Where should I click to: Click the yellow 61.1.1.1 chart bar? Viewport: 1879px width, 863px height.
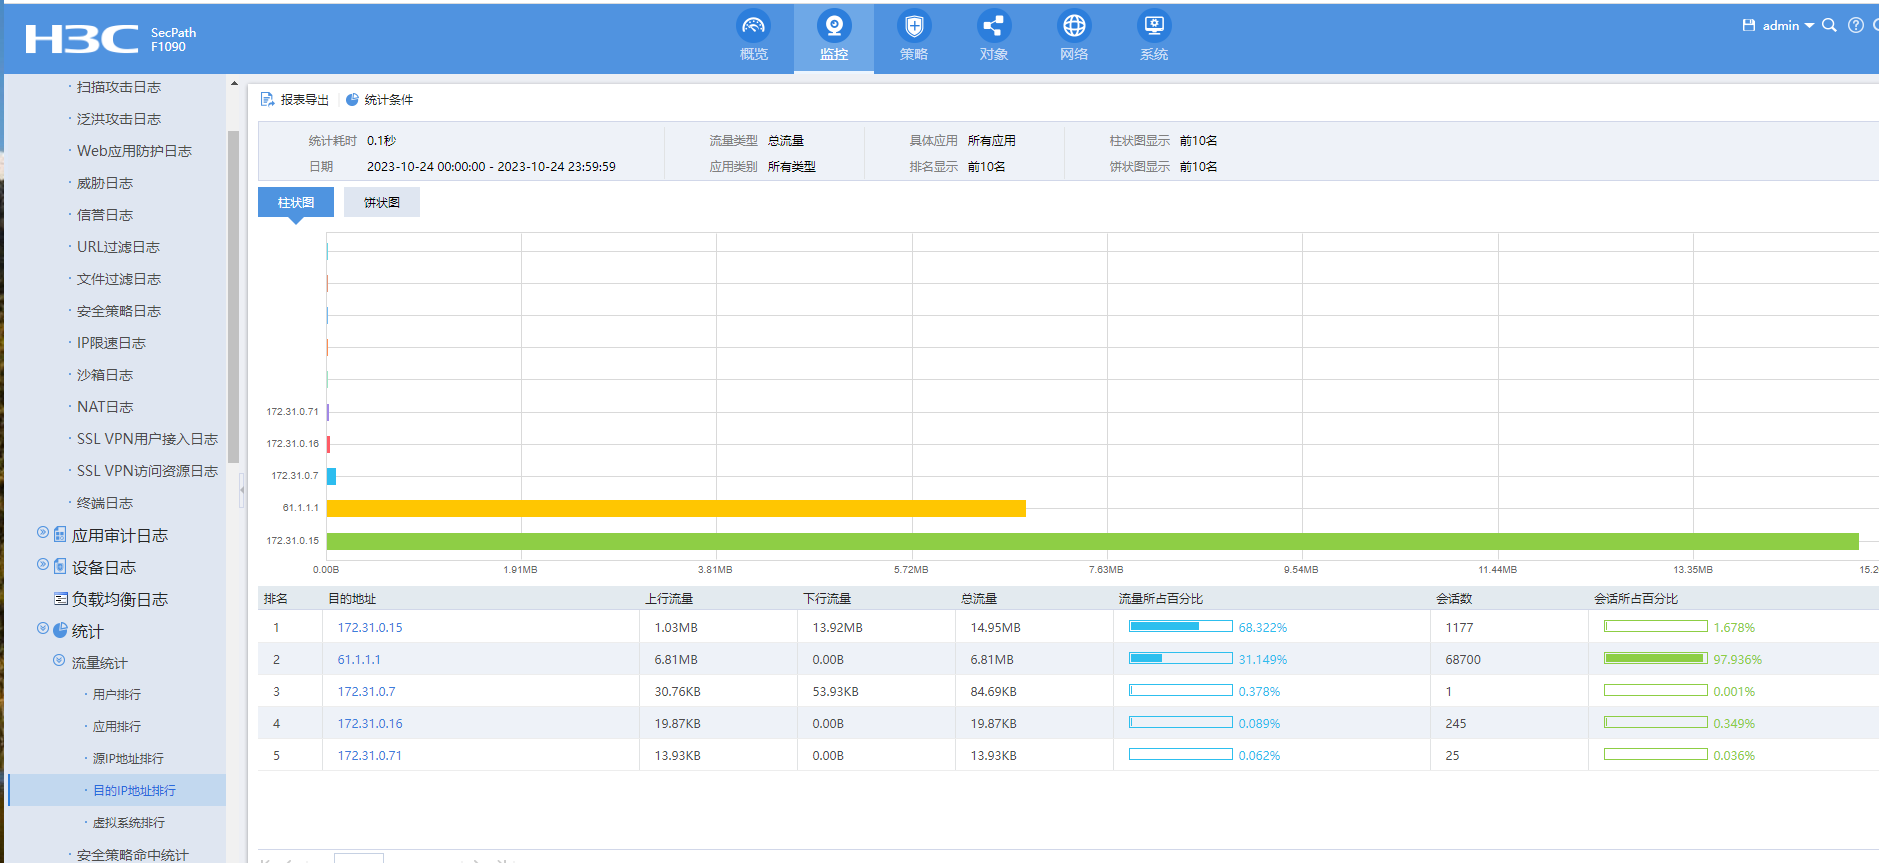point(676,509)
